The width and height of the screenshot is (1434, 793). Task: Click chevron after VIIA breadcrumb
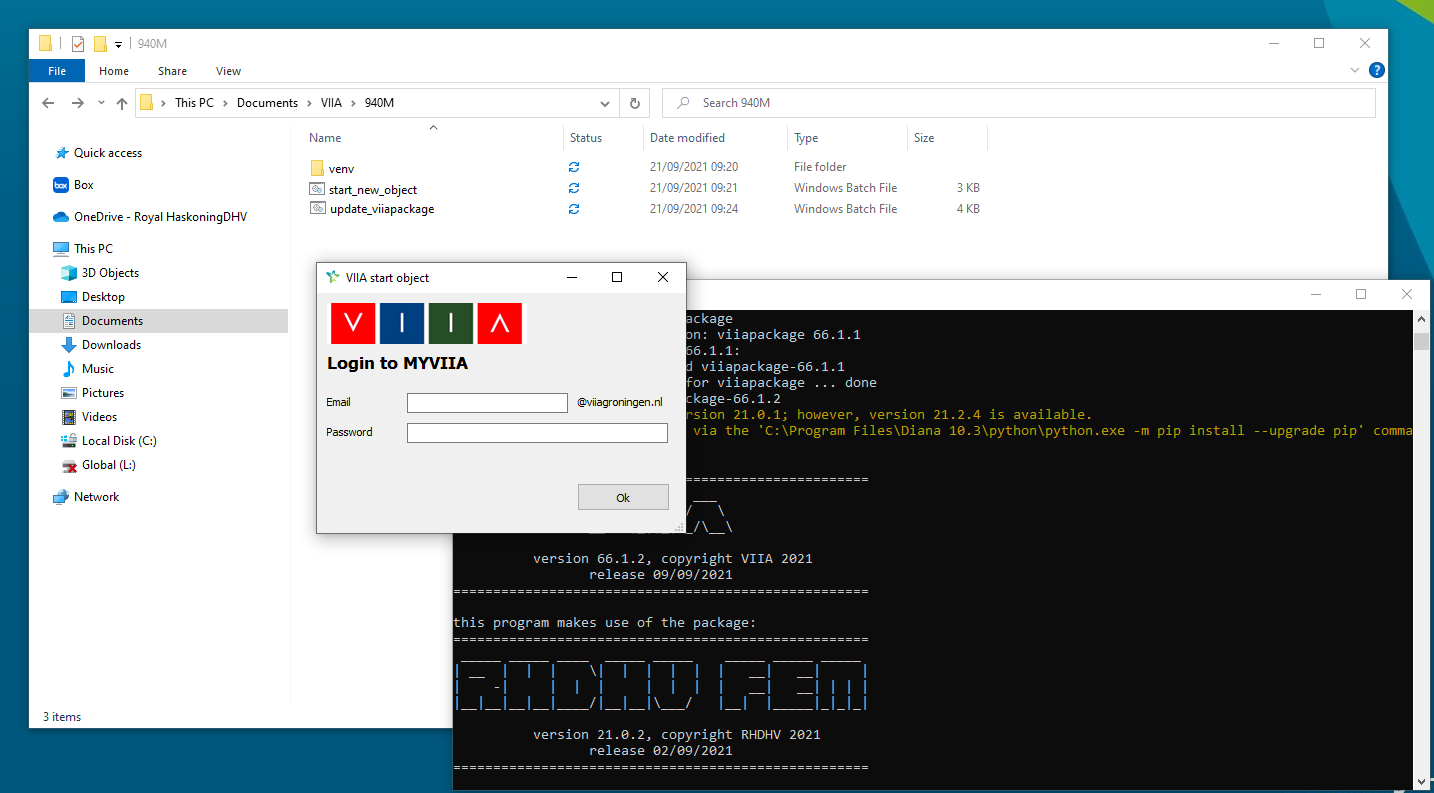point(352,103)
